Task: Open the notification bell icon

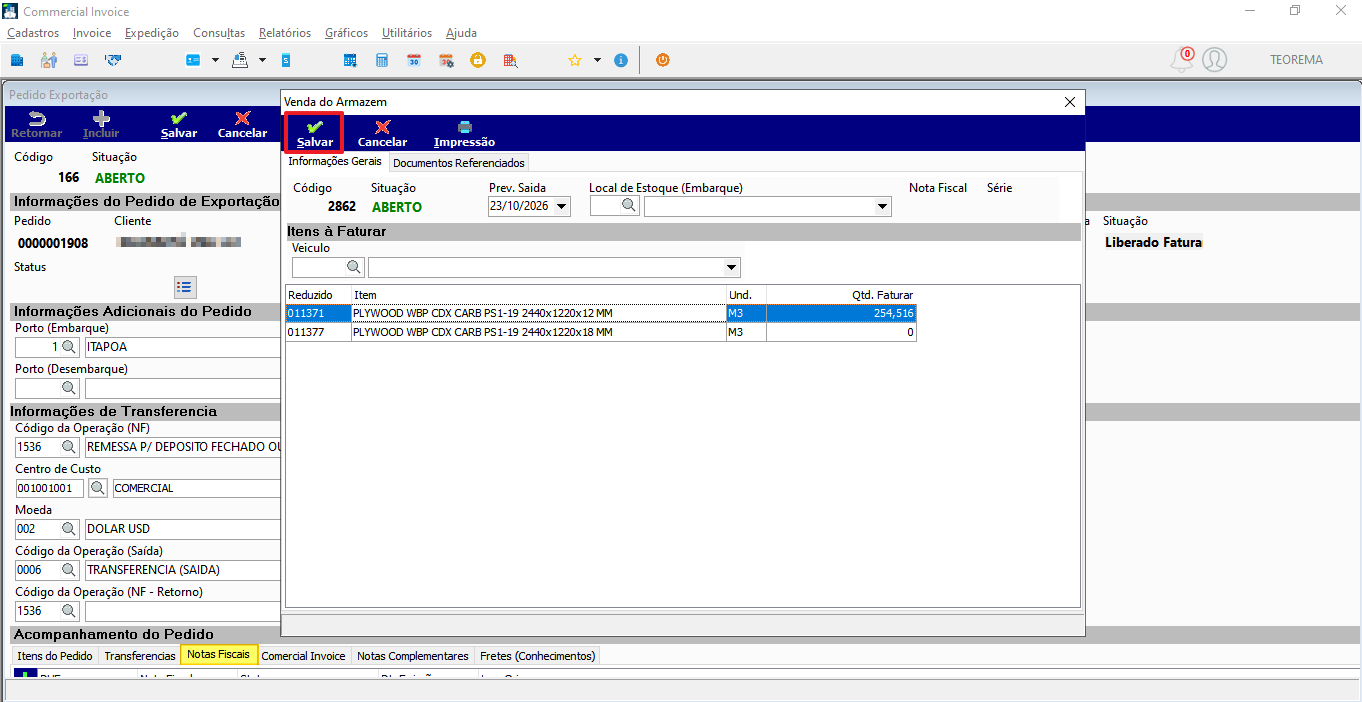Action: (x=1182, y=60)
